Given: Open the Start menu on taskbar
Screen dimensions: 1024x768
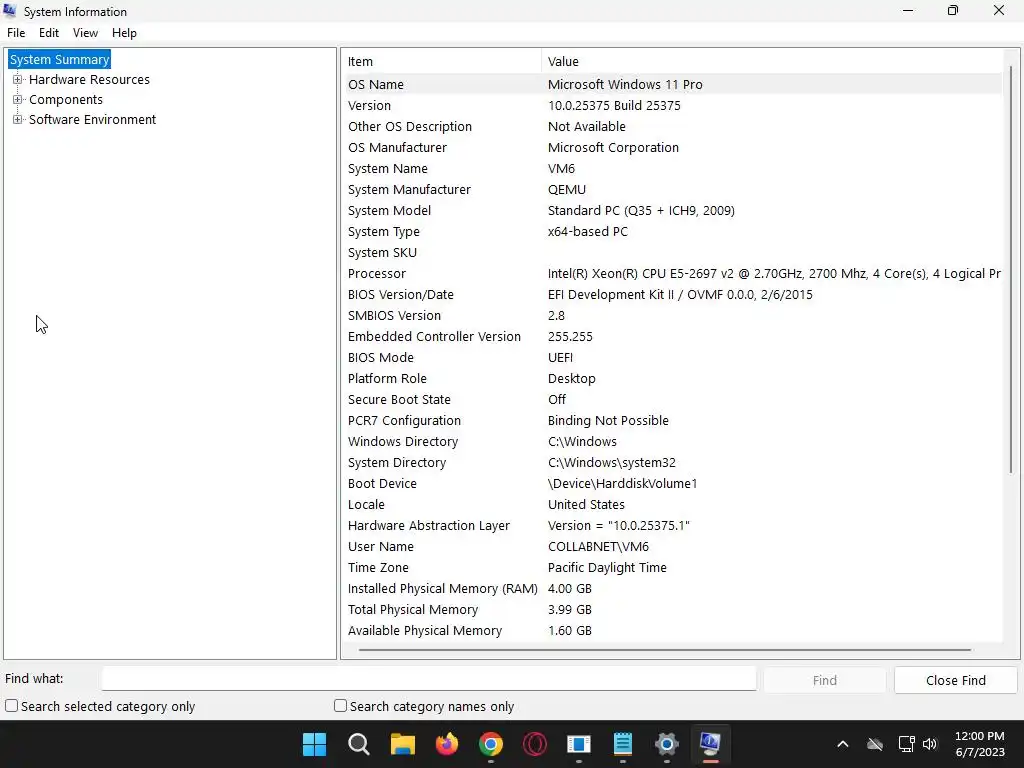Looking at the screenshot, I should coord(314,744).
